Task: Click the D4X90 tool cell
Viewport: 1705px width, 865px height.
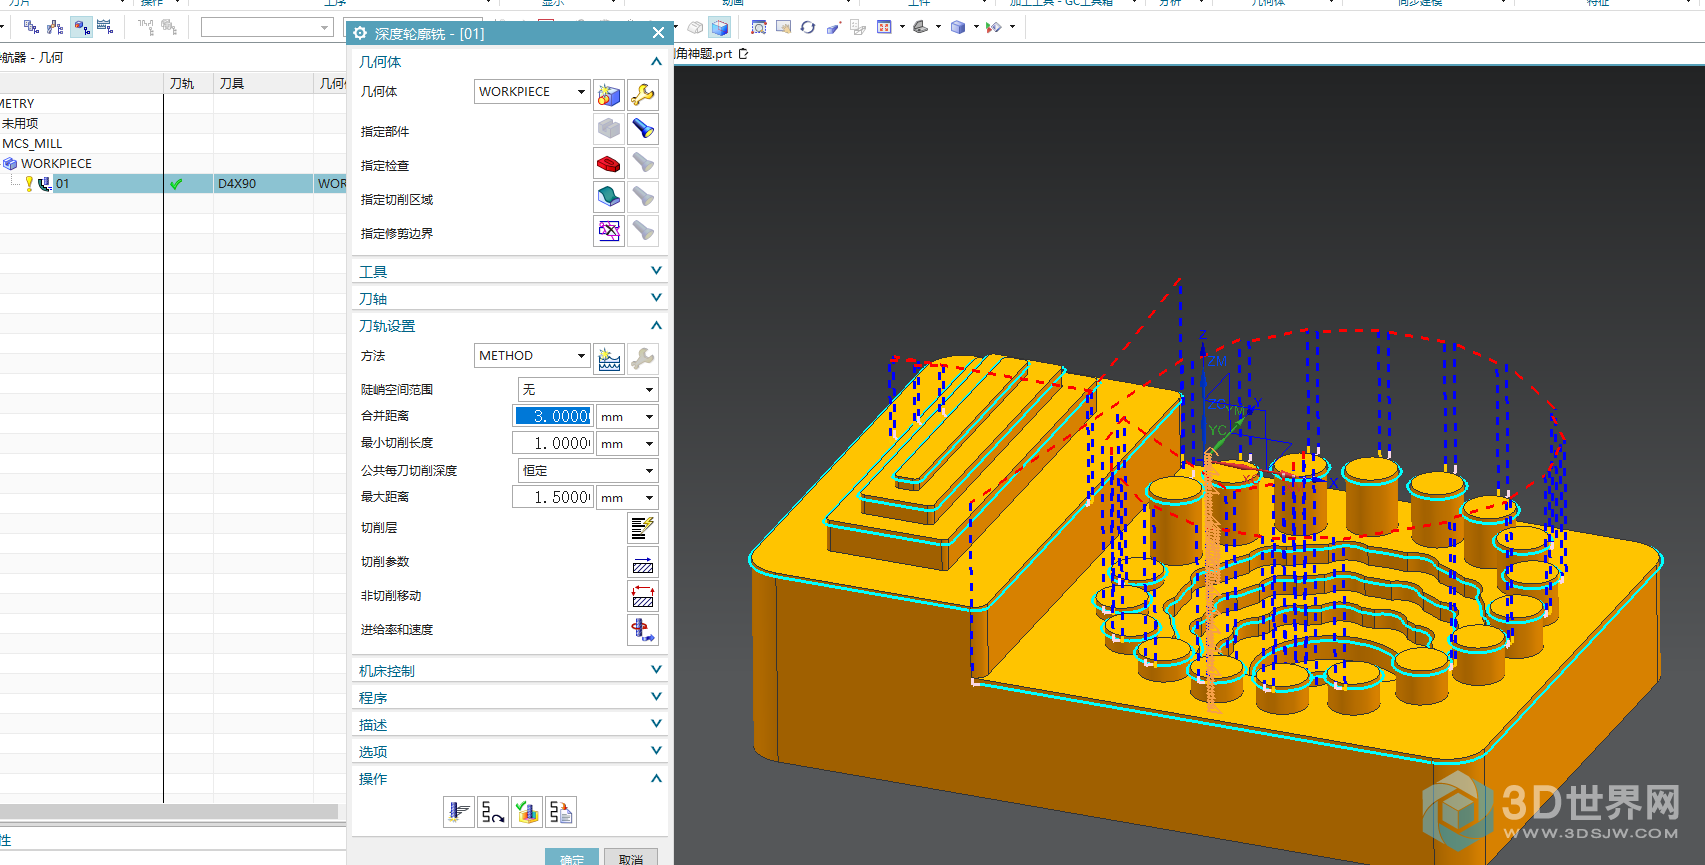Action: tap(264, 183)
